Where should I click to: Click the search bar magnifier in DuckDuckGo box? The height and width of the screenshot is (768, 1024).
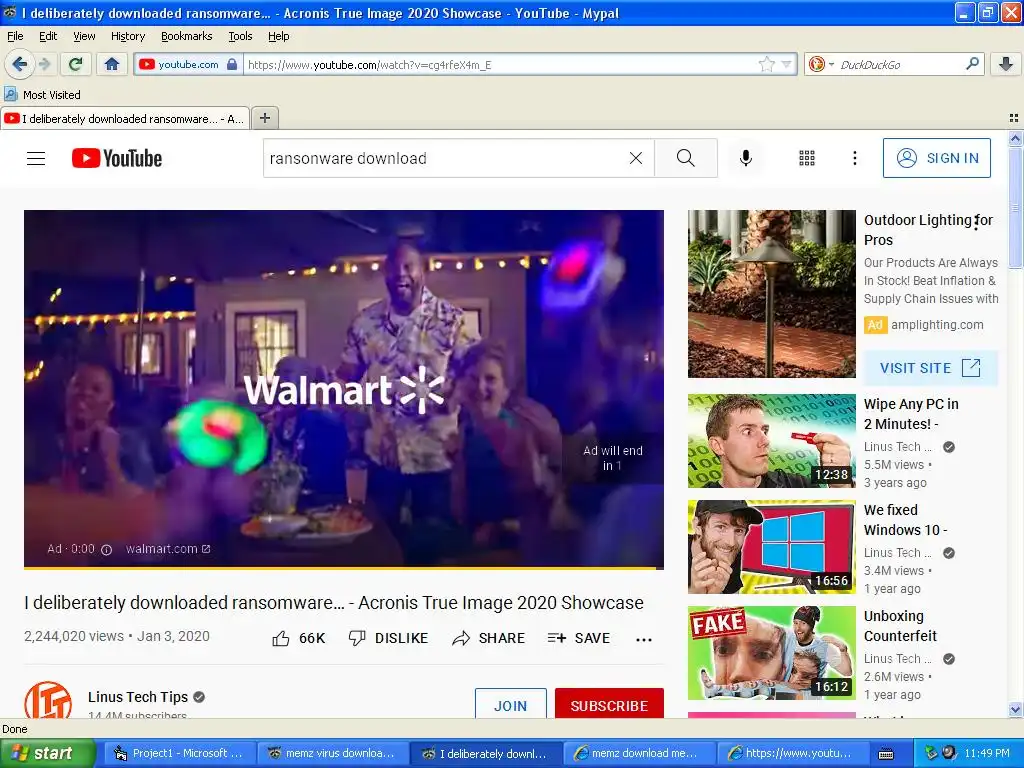(972, 63)
